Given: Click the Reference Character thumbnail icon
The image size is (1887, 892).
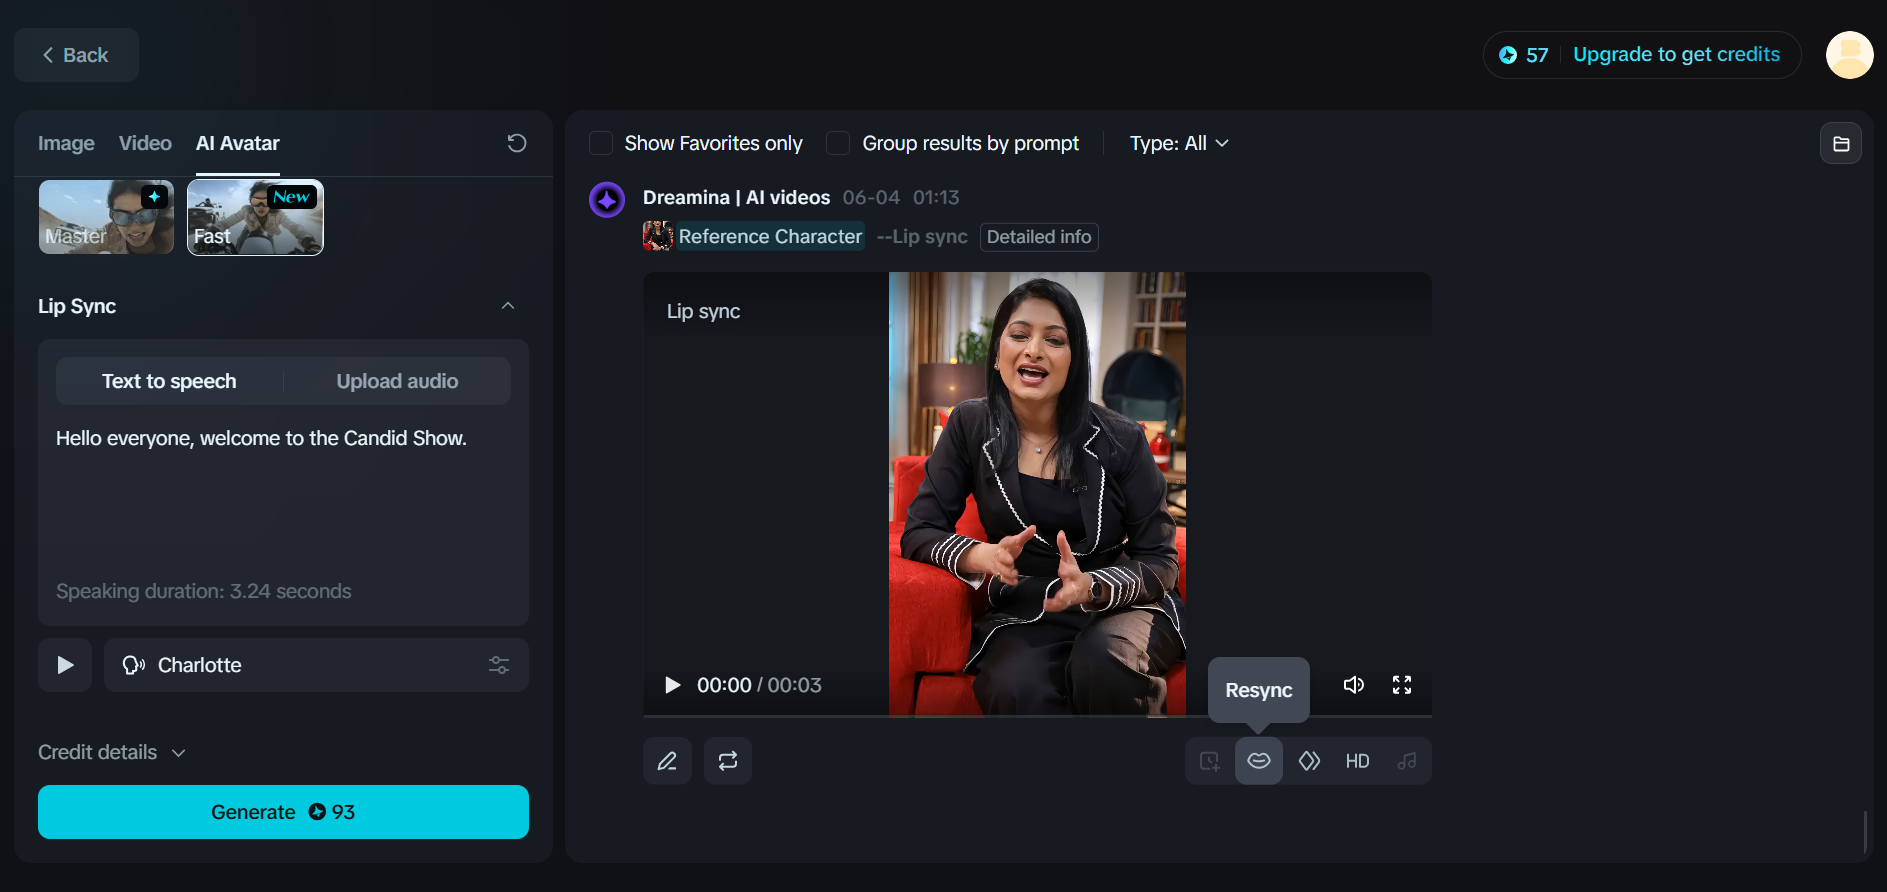Looking at the screenshot, I should 658,236.
